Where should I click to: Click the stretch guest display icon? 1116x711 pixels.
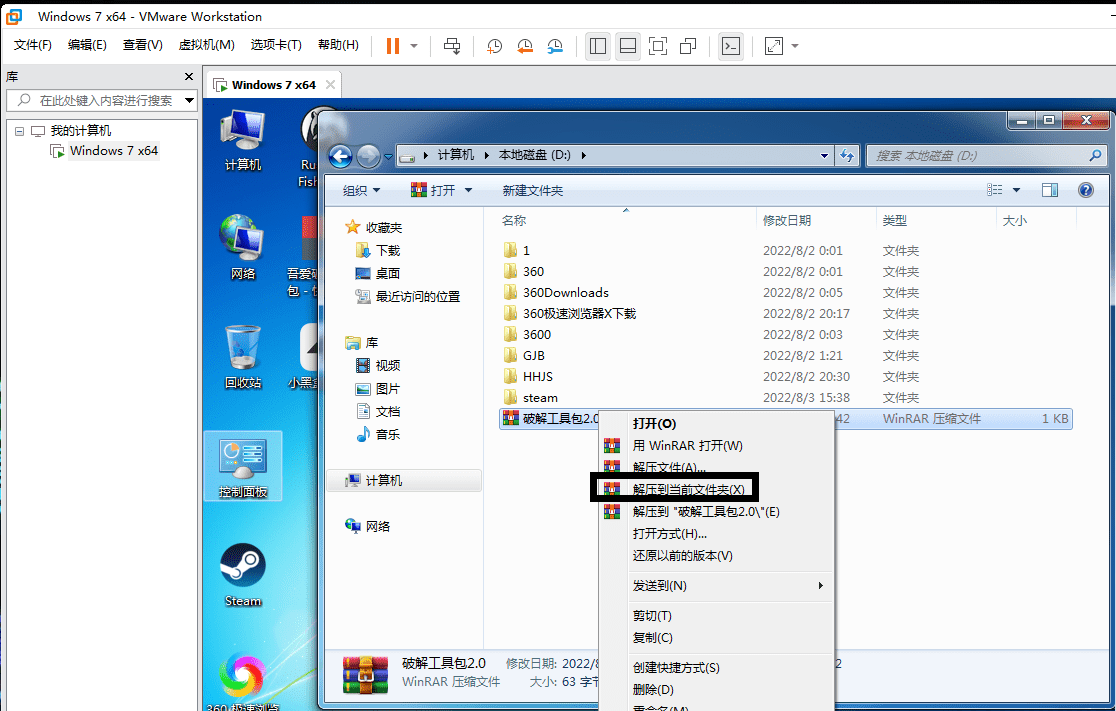pos(774,46)
